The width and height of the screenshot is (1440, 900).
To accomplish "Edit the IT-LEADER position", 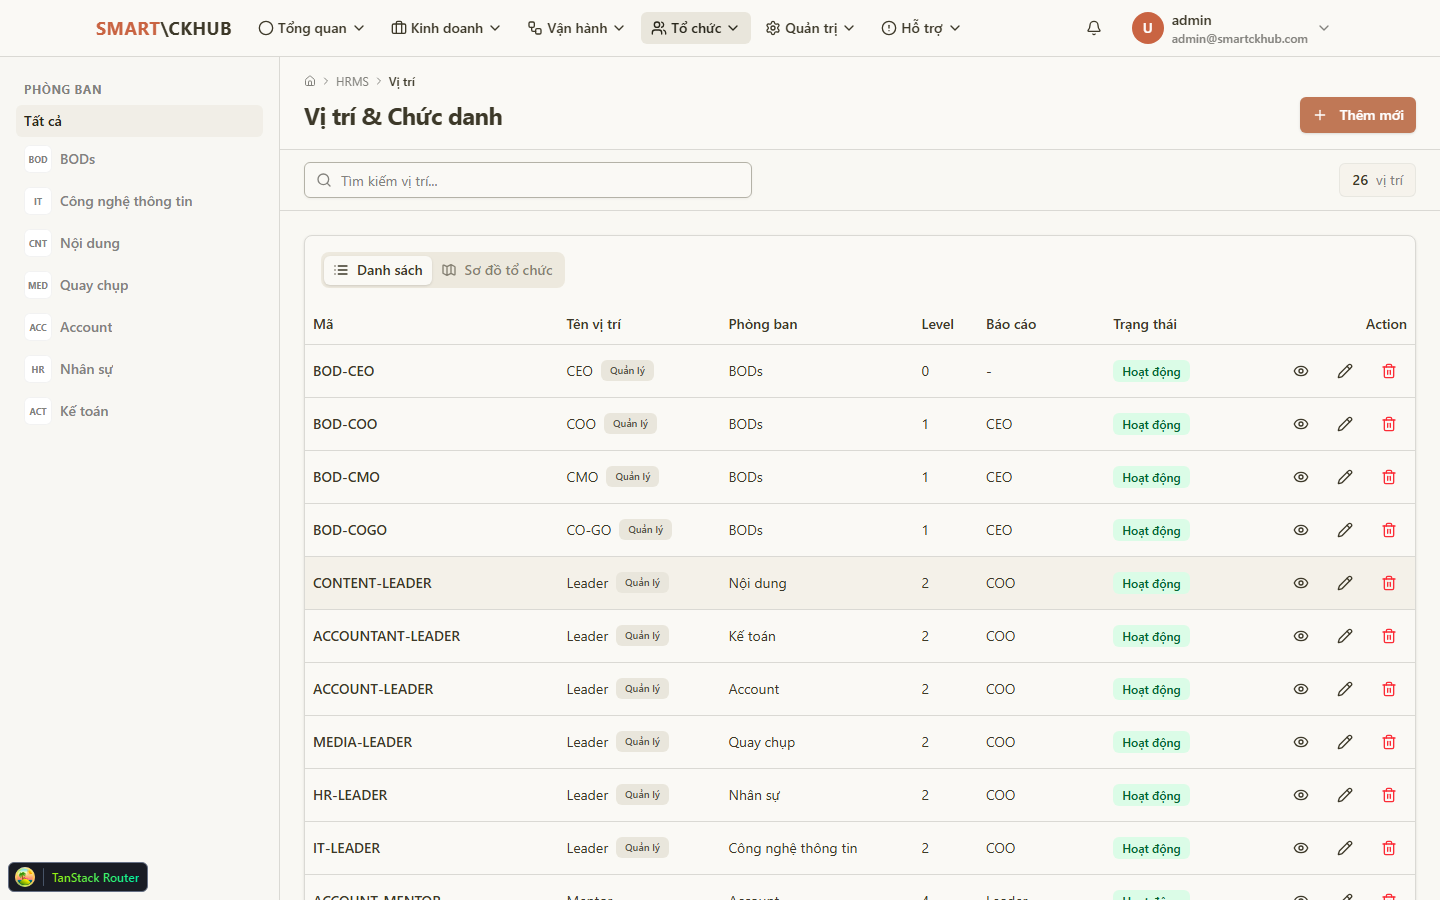I will pos(1345,848).
